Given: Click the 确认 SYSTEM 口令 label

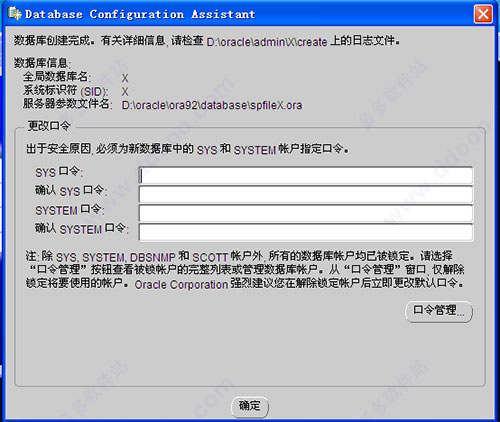Looking at the screenshot, I should [x=82, y=229].
